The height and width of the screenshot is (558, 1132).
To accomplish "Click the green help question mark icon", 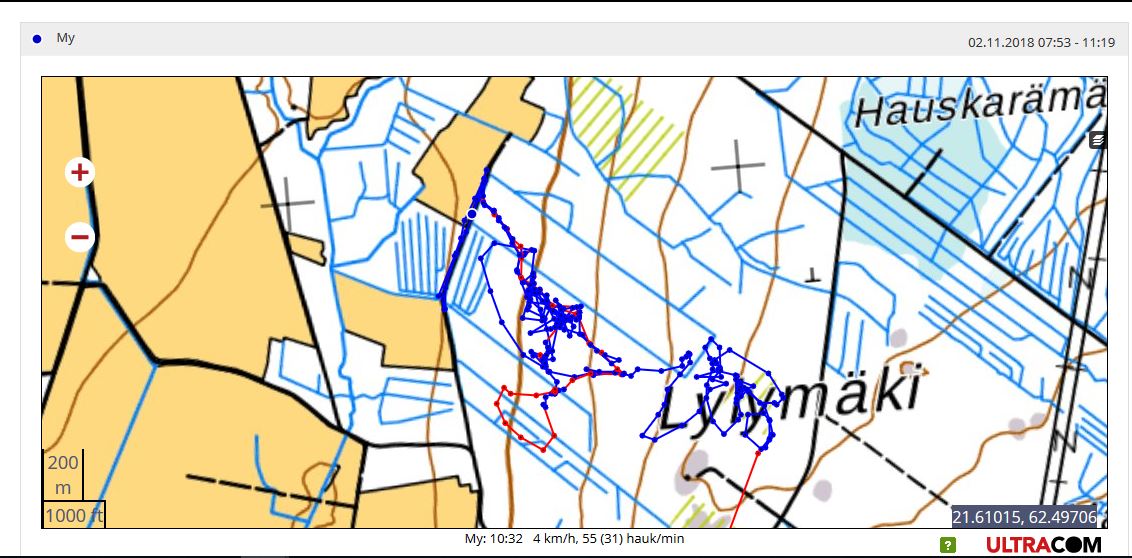I will [x=948, y=545].
